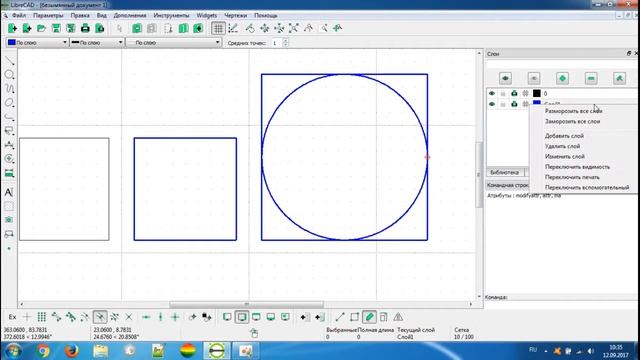This screenshot has height=360, width=640.
Task: Choose 'Переключить печать' in context menu
Action: [x=572, y=177]
